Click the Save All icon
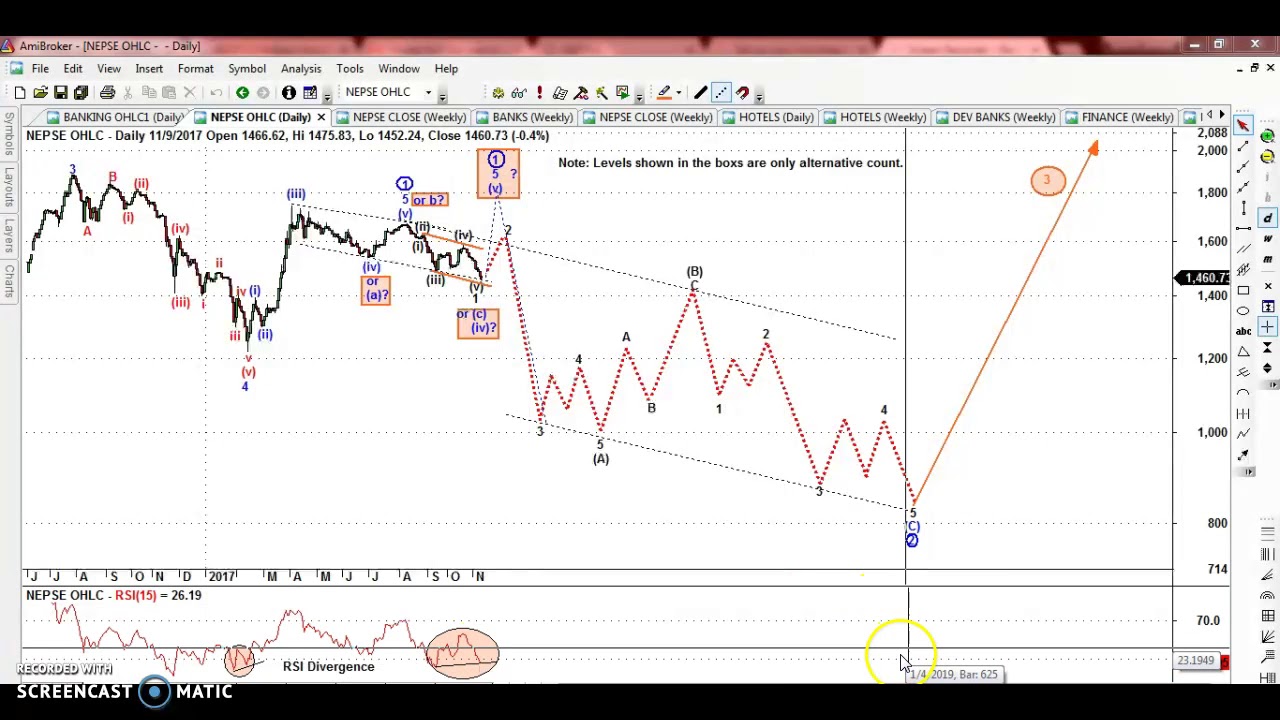The image size is (1280, 720). tap(81, 92)
